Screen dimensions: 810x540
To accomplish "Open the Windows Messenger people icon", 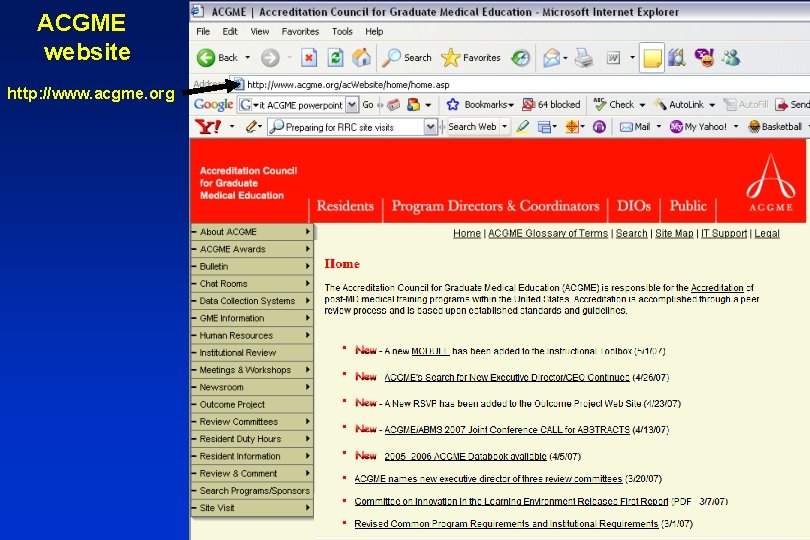I will pyautogui.click(x=731, y=57).
